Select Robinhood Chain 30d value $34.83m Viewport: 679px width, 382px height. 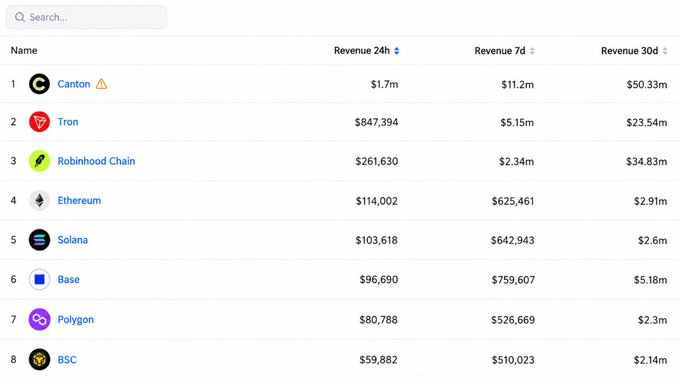pyautogui.click(x=647, y=161)
